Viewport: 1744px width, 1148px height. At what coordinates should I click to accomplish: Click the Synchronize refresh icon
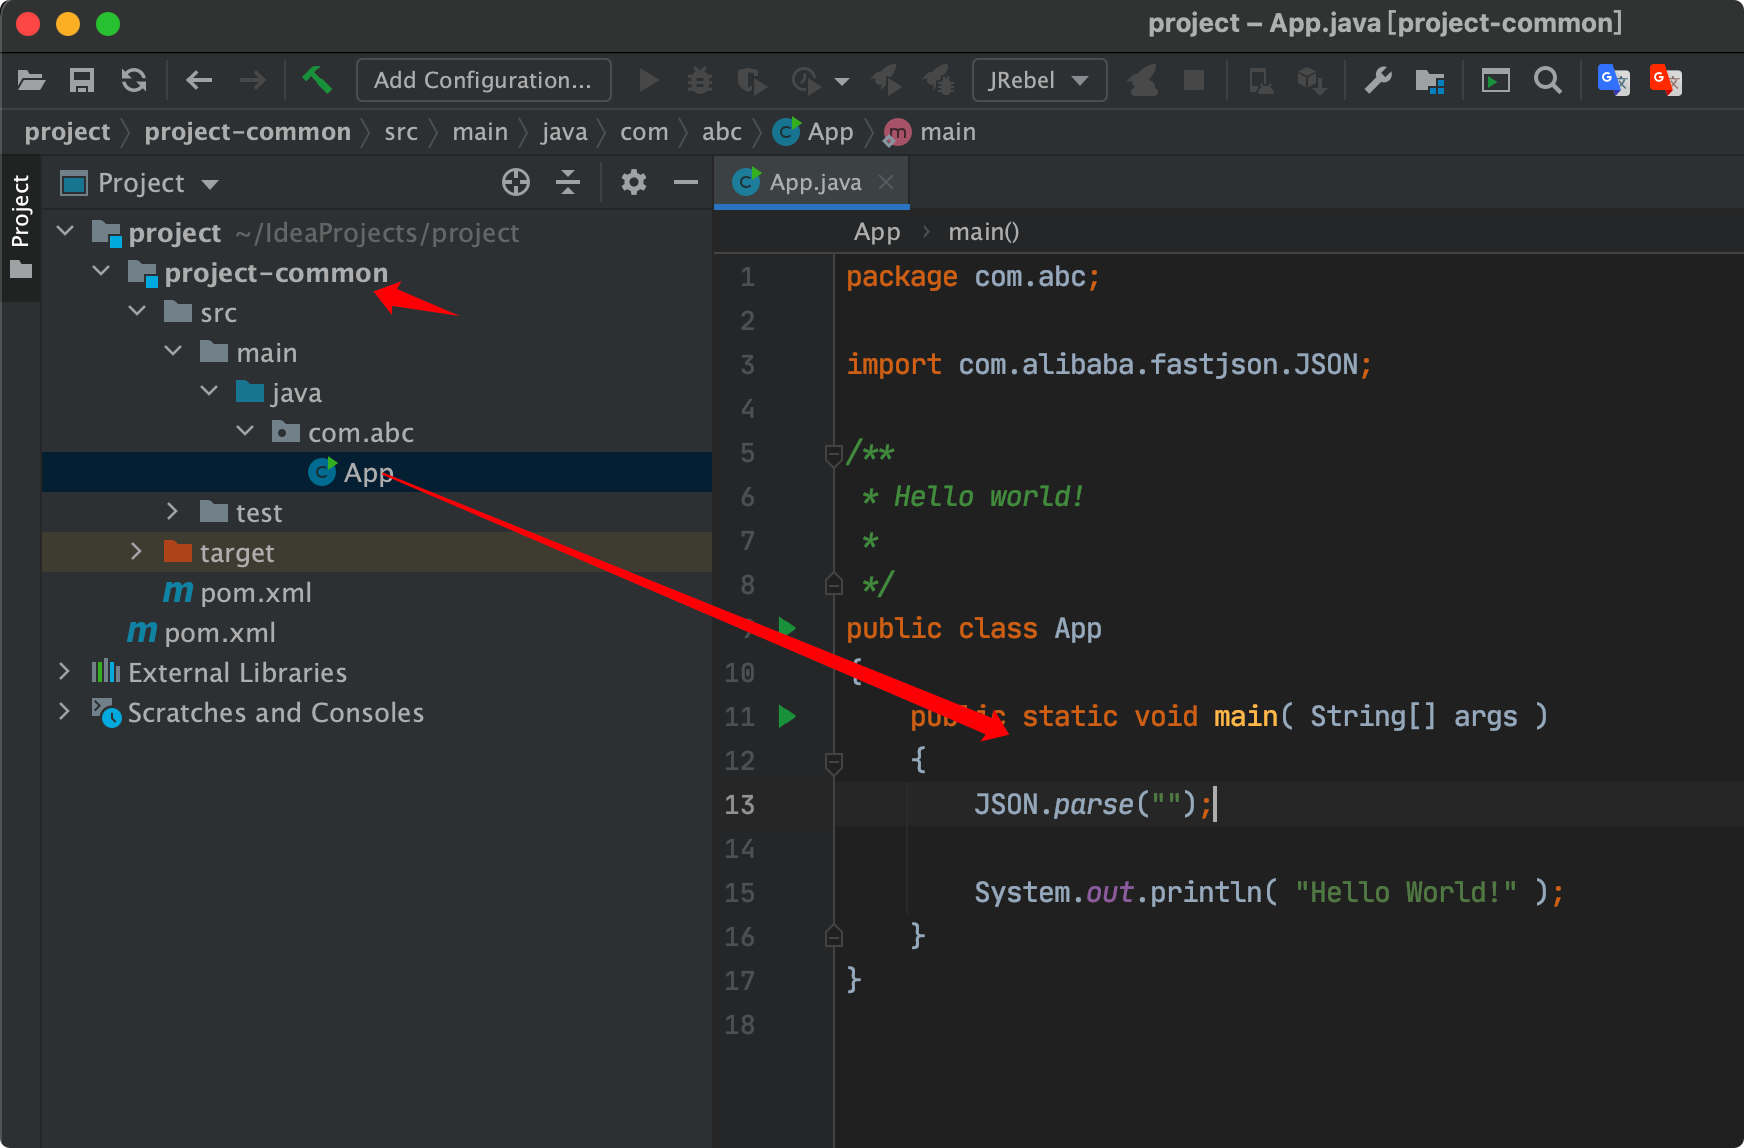[134, 80]
